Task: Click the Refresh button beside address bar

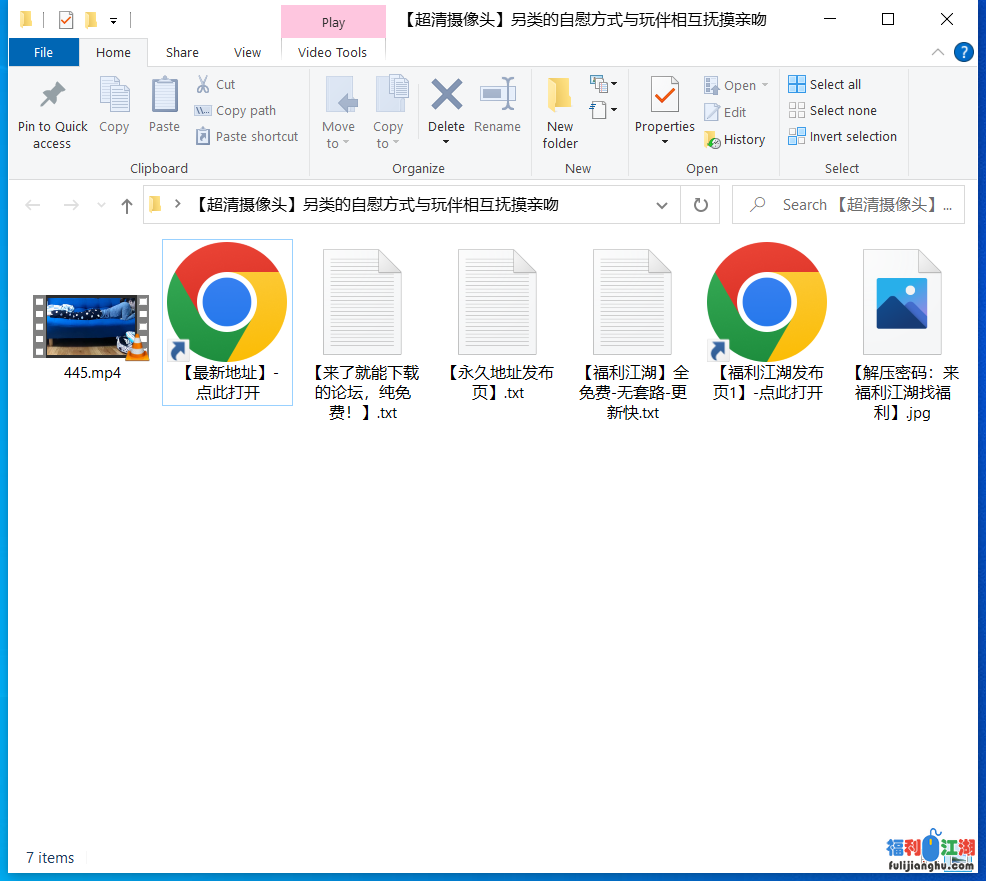Action: 701,205
